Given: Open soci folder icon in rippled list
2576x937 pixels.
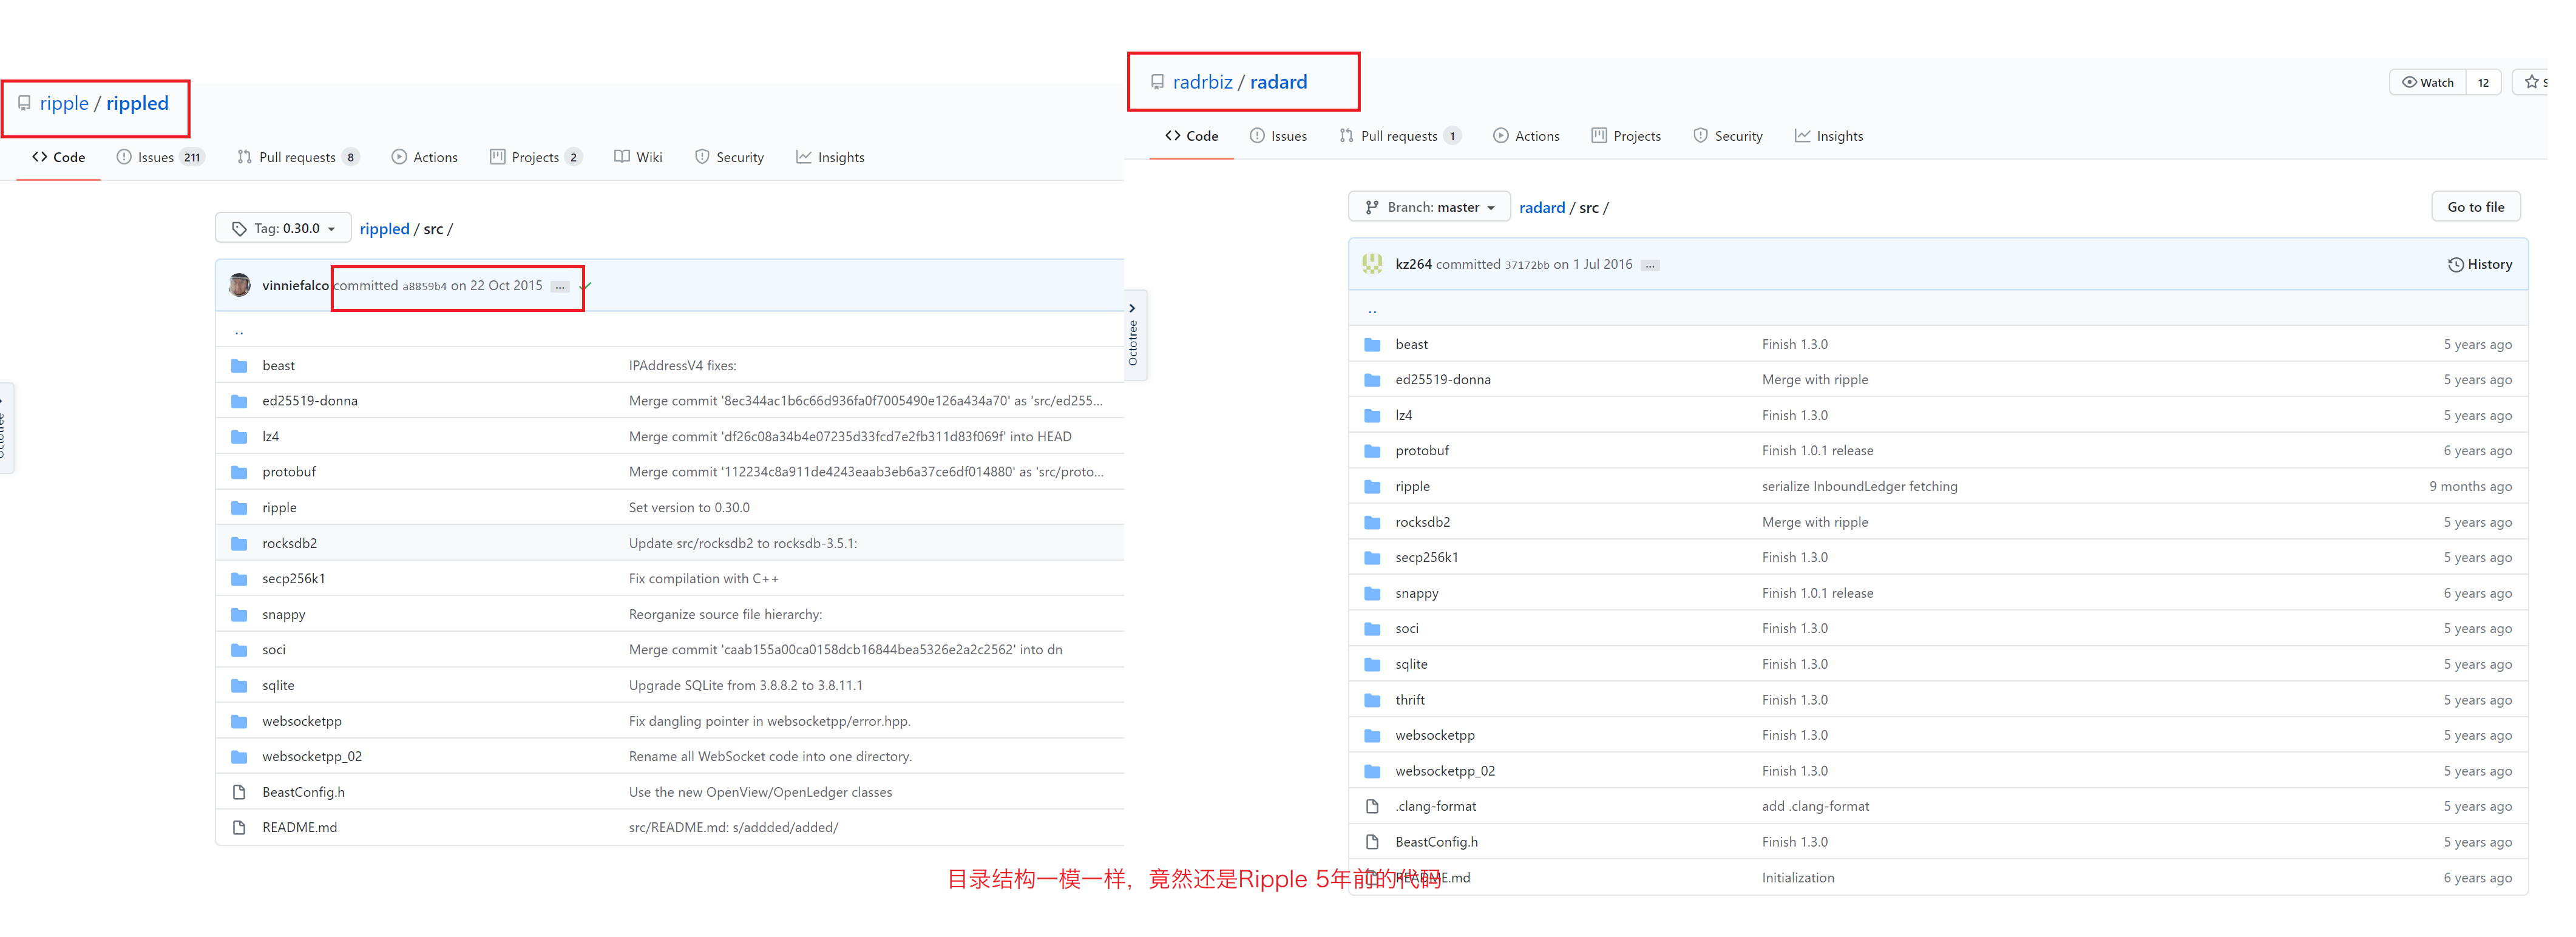Looking at the screenshot, I should pos(239,650).
